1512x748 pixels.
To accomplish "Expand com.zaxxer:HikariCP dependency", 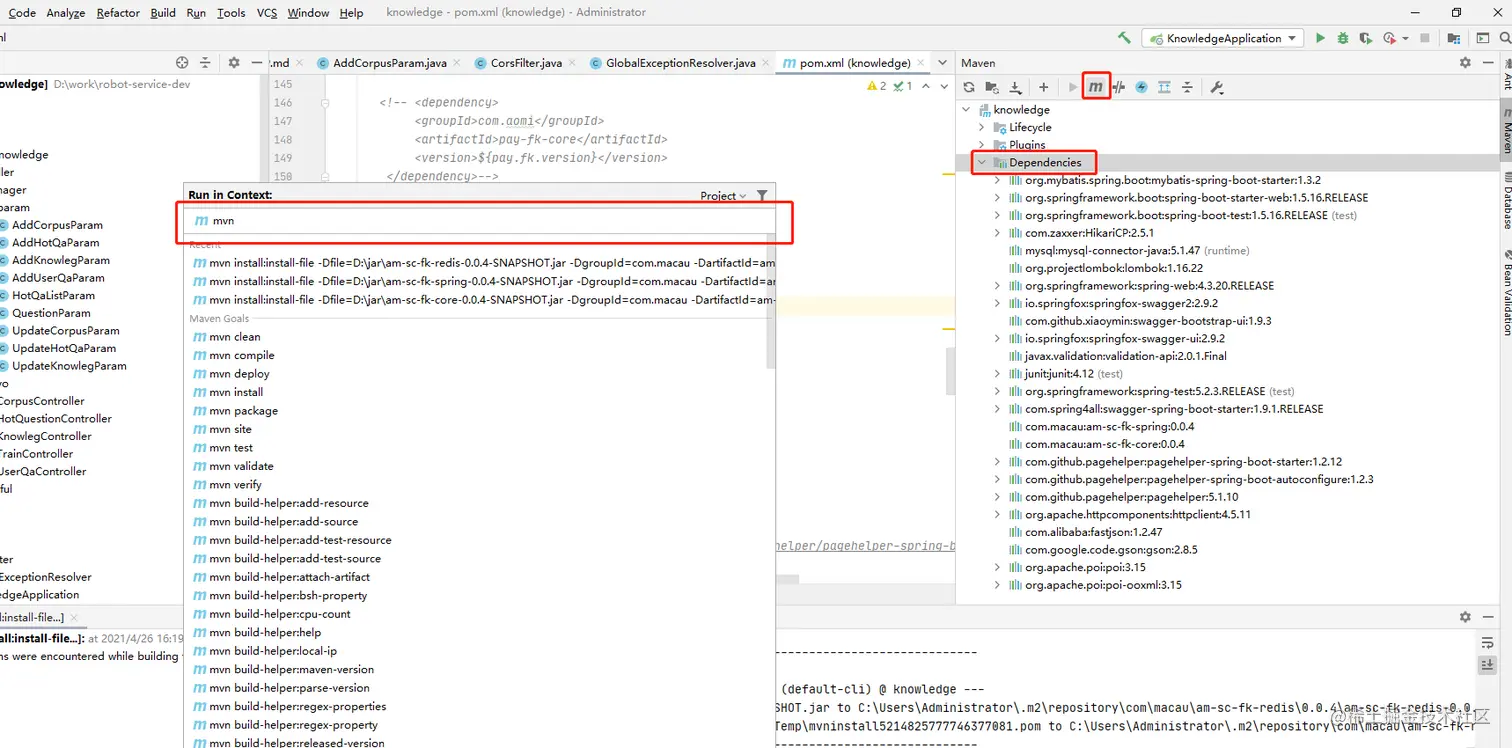I will (997, 233).
